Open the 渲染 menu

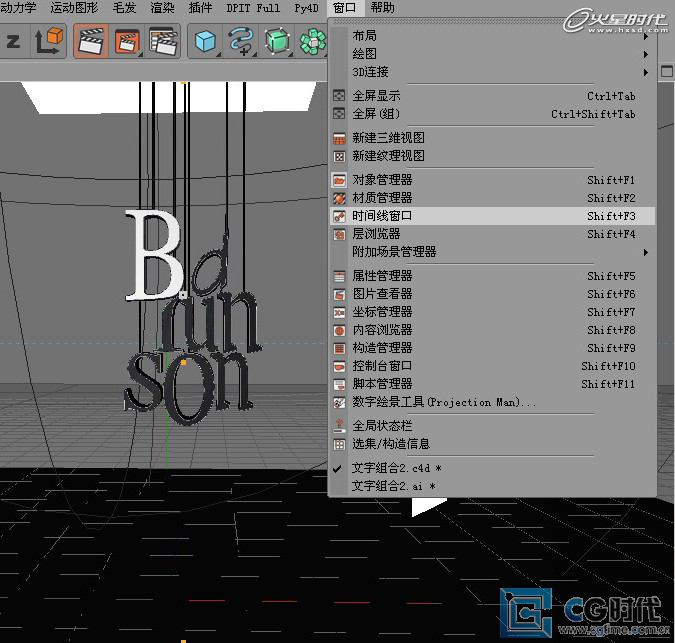pyautogui.click(x=162, y=8)
